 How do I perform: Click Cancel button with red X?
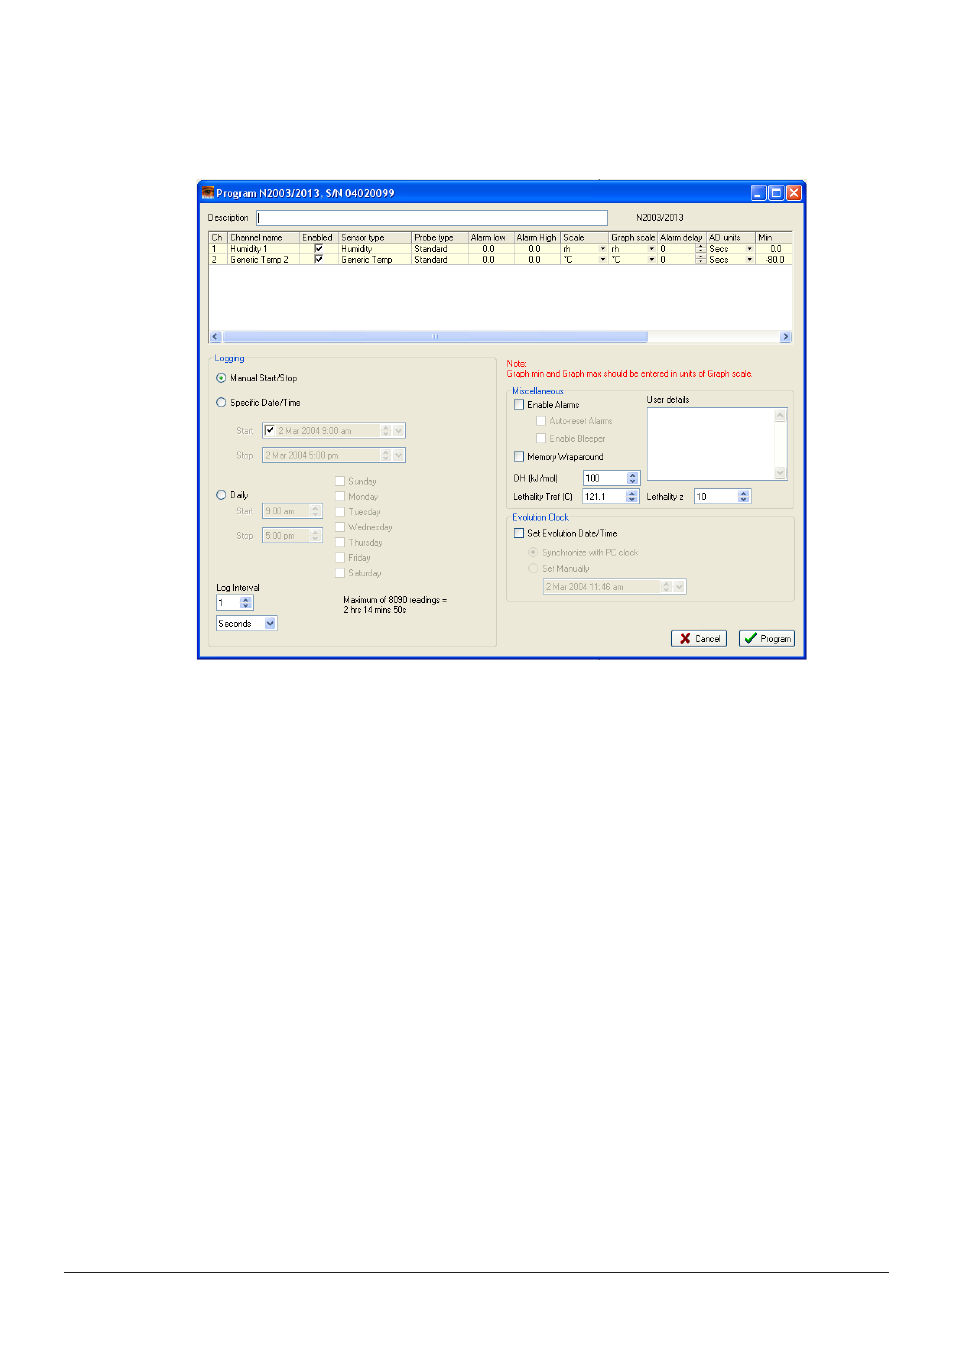point(698,638)
